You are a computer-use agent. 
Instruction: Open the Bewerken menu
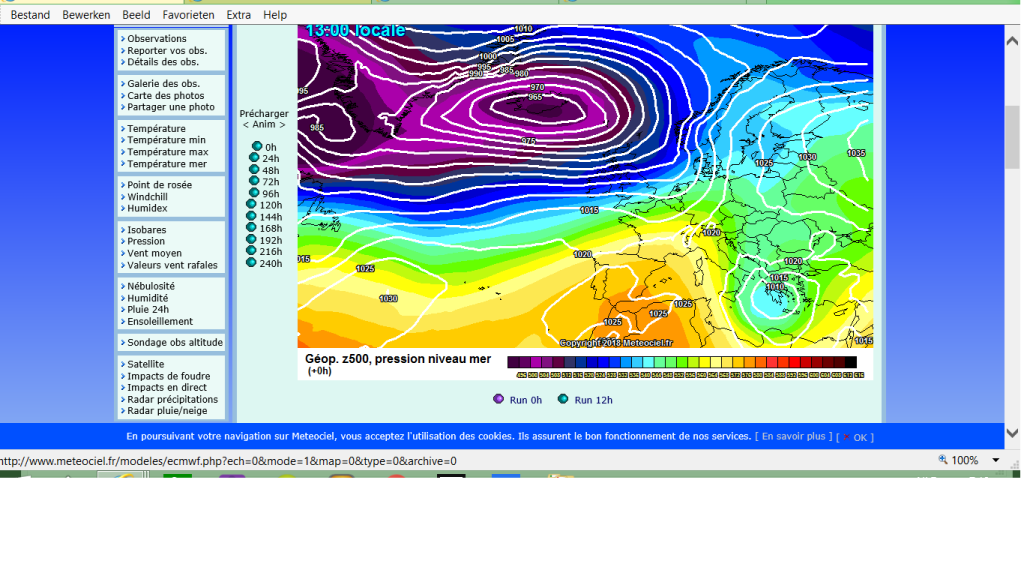(86, 14)
